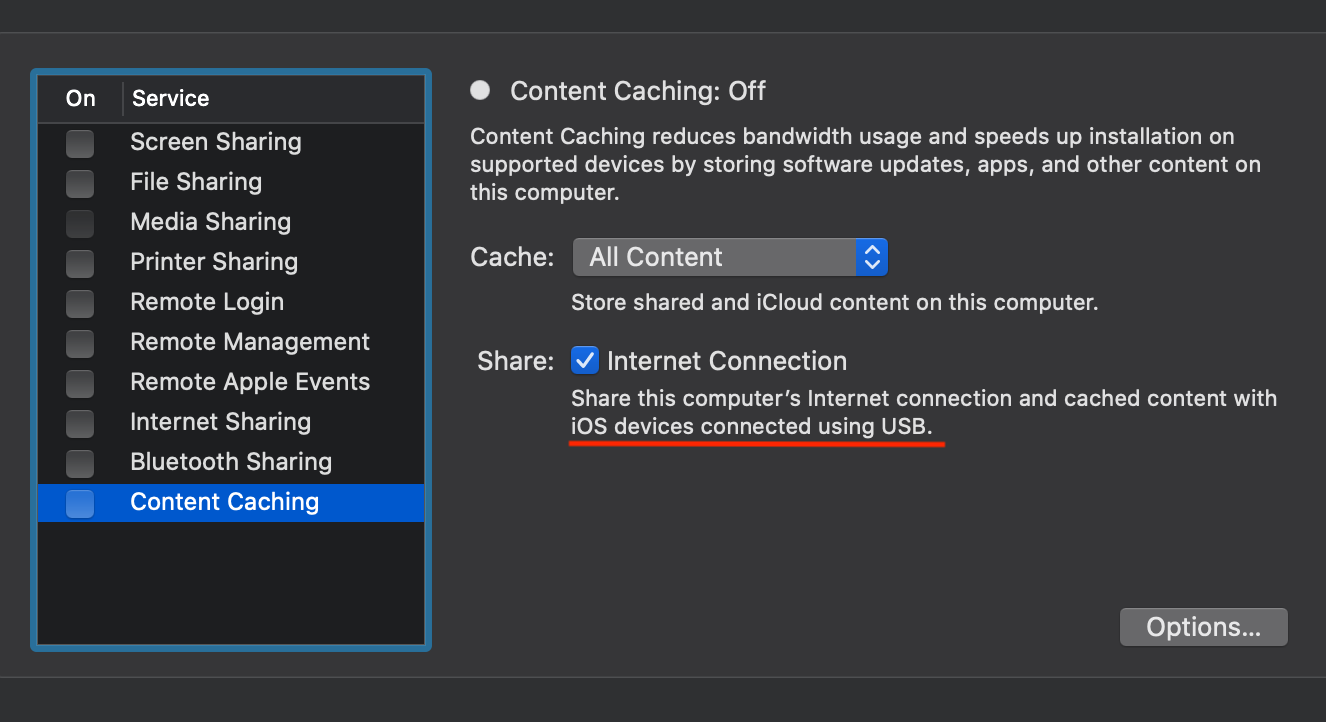Enable Remote Apple Events checkbox
The image size is (1326, 722).
[80, 383]
